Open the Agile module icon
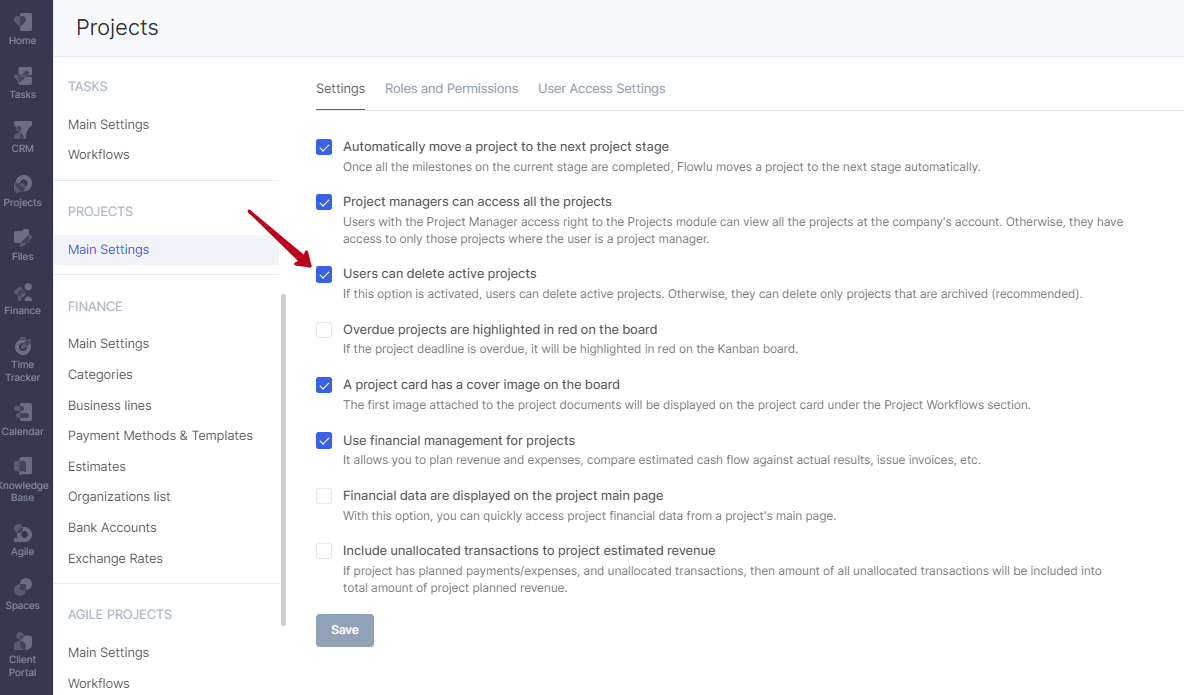This screenshot has width=1184, height=695. (x=23, y=533)
